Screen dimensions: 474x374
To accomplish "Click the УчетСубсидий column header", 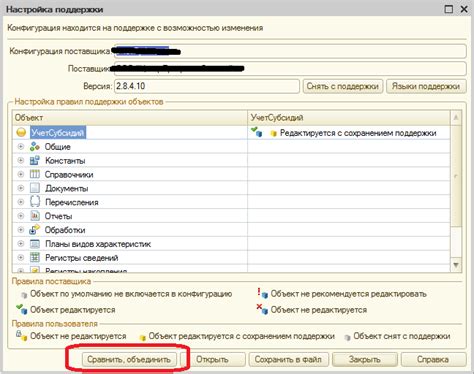I will pos(349,118).
